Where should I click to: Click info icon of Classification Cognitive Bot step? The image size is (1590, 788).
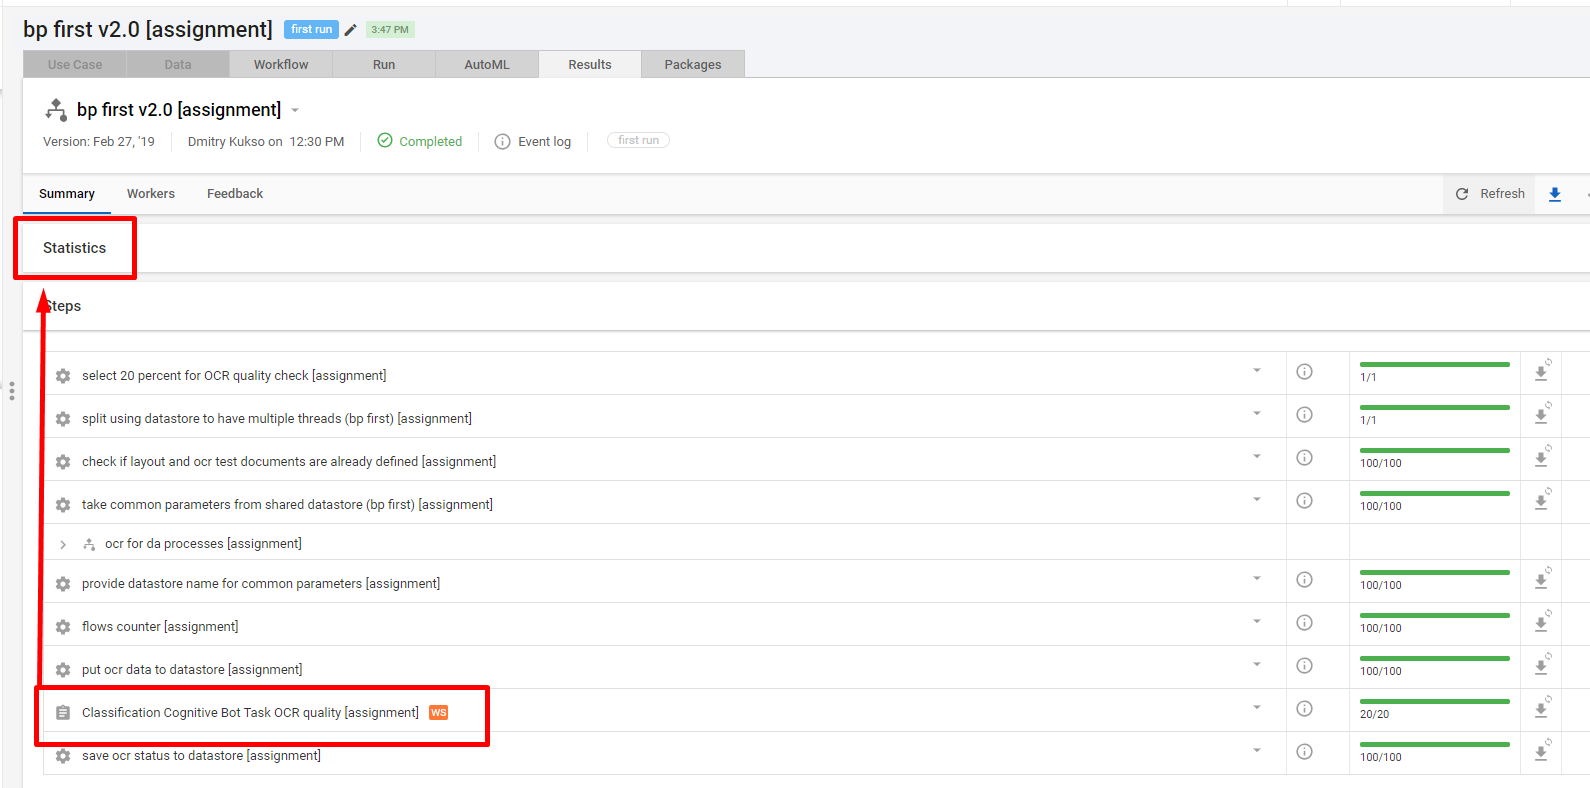[x=1305, y=709]
